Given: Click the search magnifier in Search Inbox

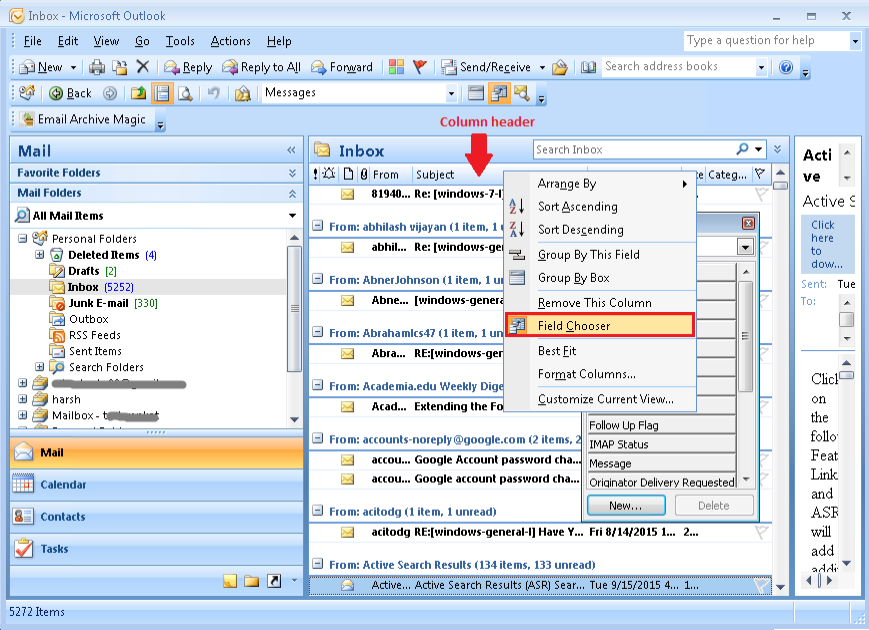Looking at the screenshot, I should [742, 148].
